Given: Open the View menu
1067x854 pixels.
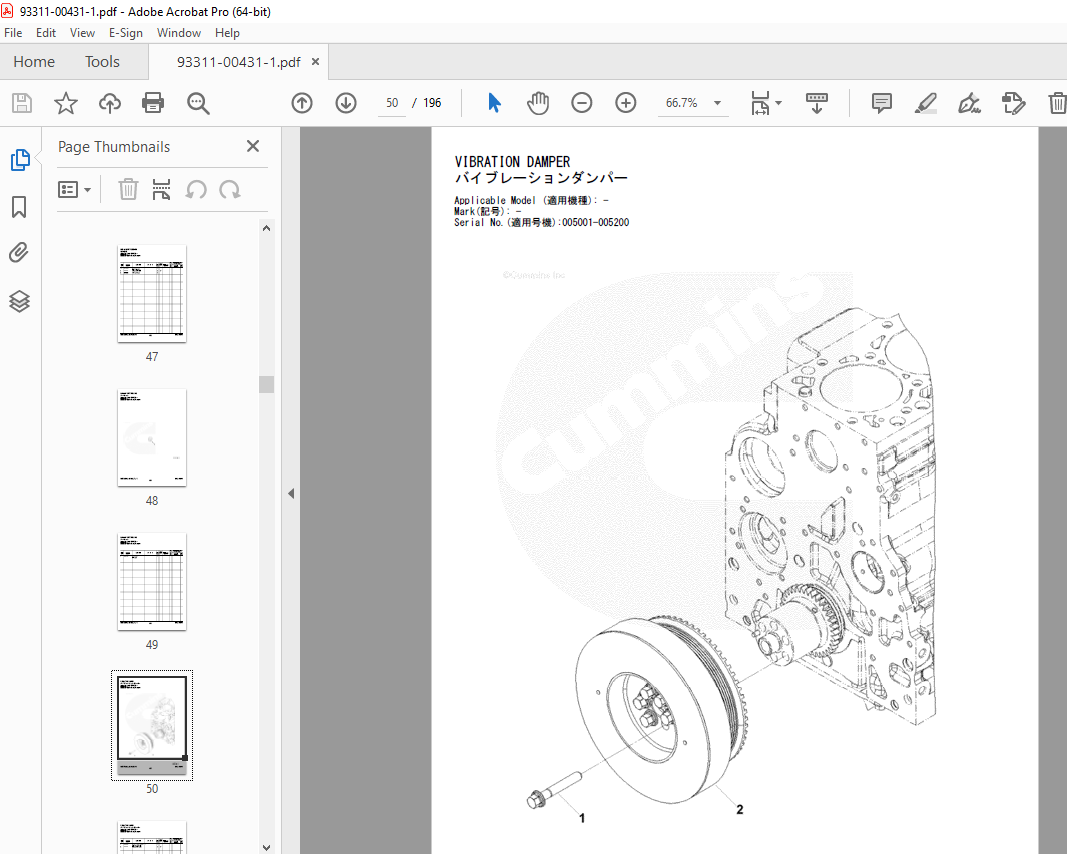Looking at the screenshot, I should coord(82,33).
